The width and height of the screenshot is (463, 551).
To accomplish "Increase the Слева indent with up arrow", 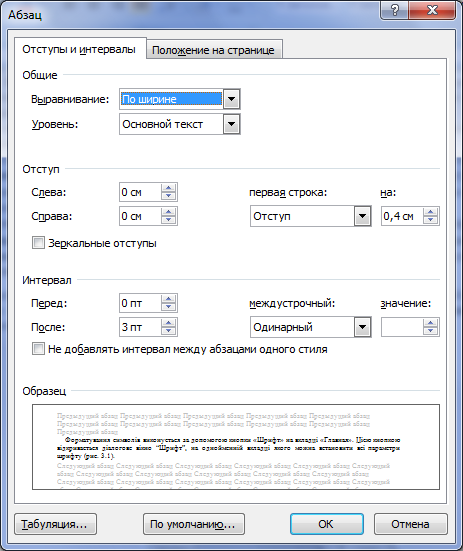I will [x=169, y=188].
